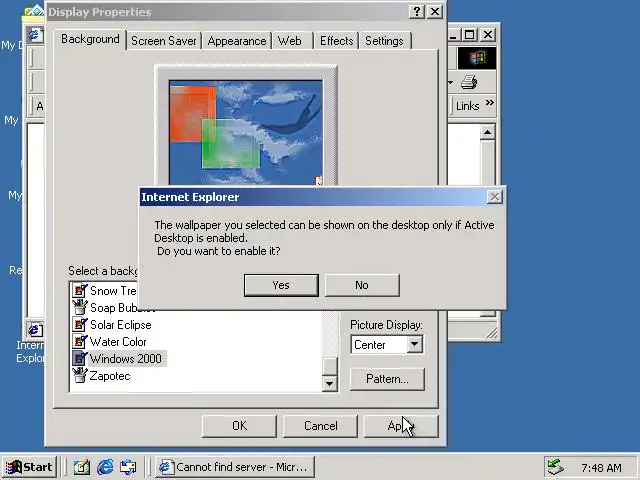Select the Water Color wallpaper icon
The image size is (640, 480).
tap(80, 342)
